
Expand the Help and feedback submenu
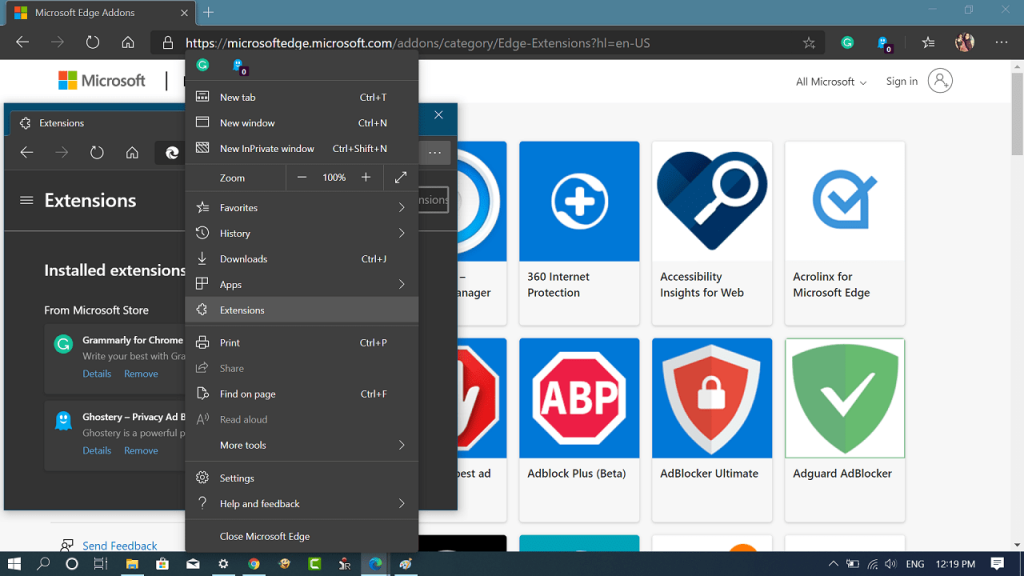(x=302, y=504)
